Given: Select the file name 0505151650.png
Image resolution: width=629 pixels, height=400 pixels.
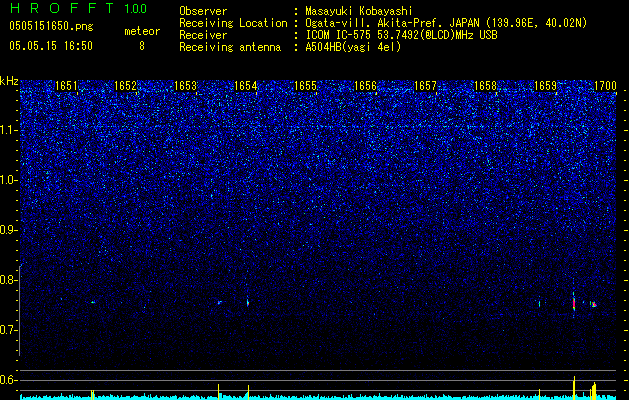Looking at the screenshot, I should (x=51, y=27).
